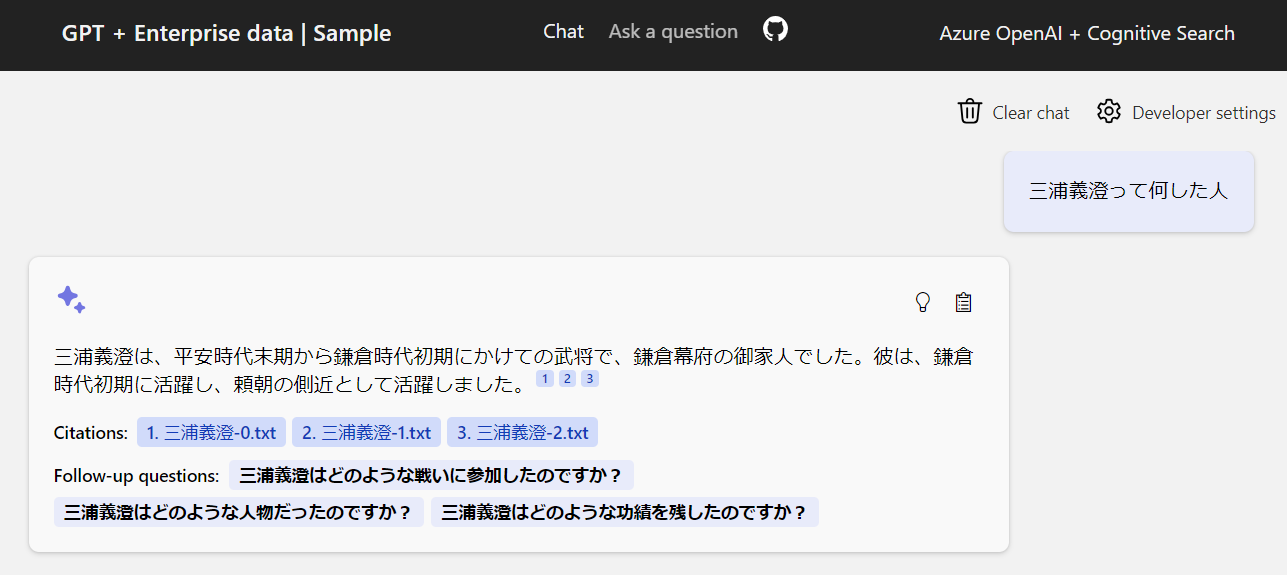Image resolution: width=1287 pixels, height=575 pixels.
Task: Switch to the Chat tab
Action: 563,32
